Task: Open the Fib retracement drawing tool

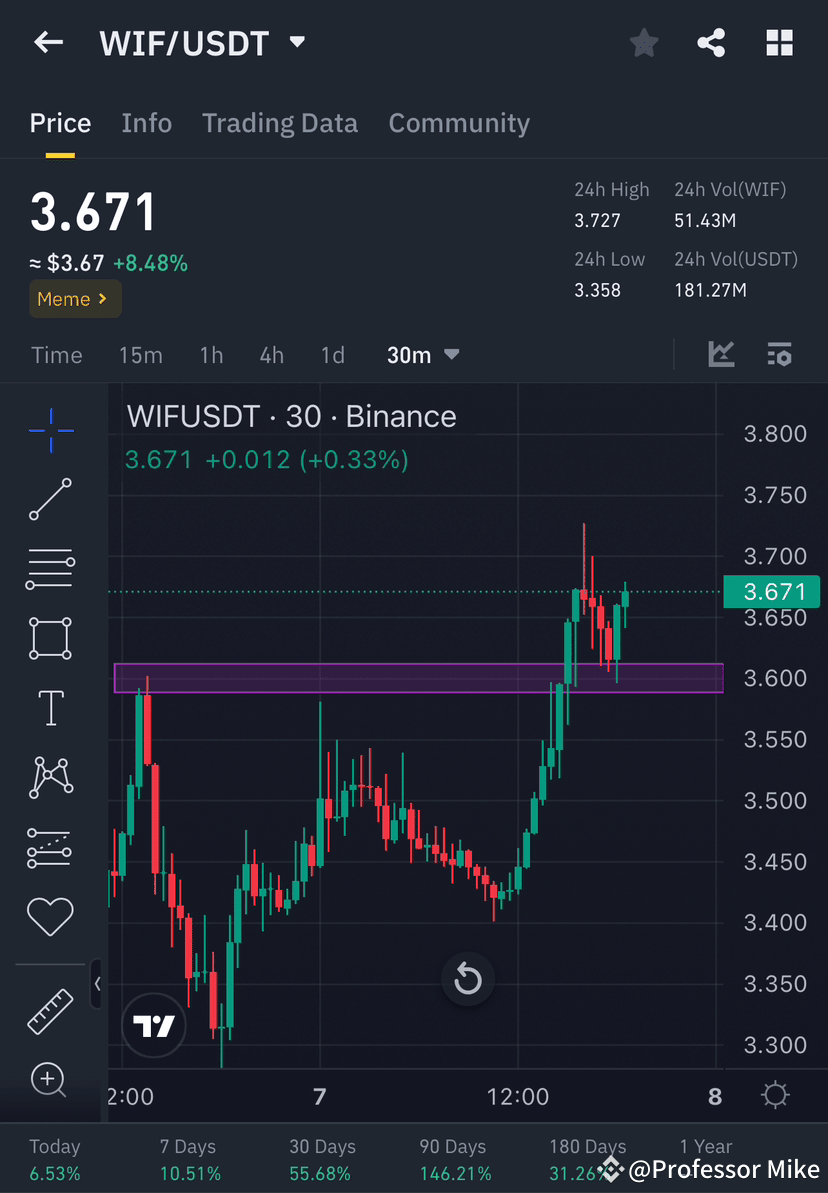Action: point(49,569)
